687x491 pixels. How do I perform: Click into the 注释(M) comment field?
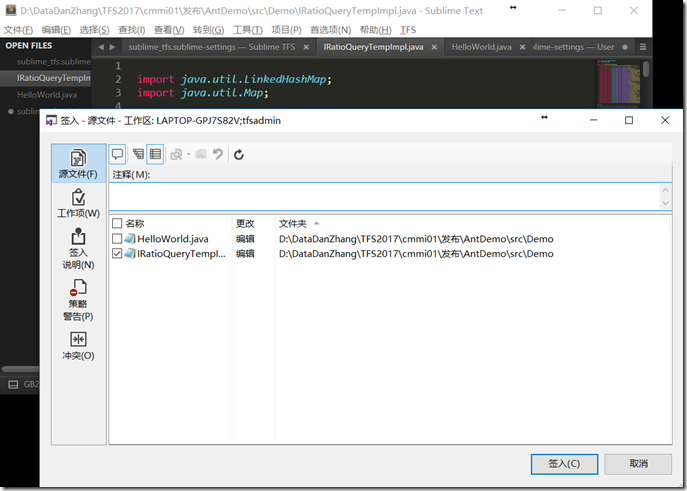click(x=384, y=197)
